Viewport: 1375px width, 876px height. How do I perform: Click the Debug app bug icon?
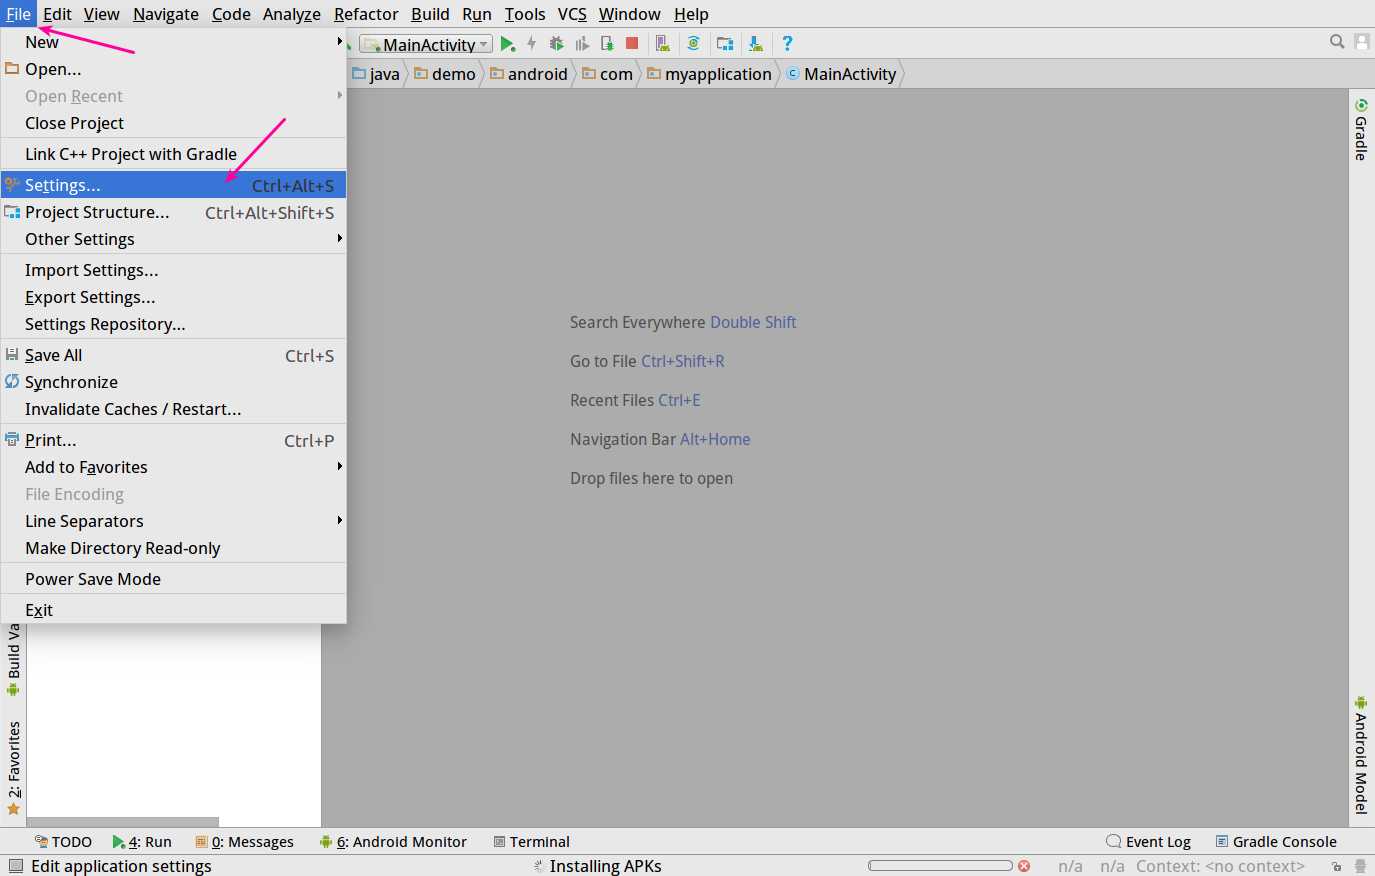557,44
